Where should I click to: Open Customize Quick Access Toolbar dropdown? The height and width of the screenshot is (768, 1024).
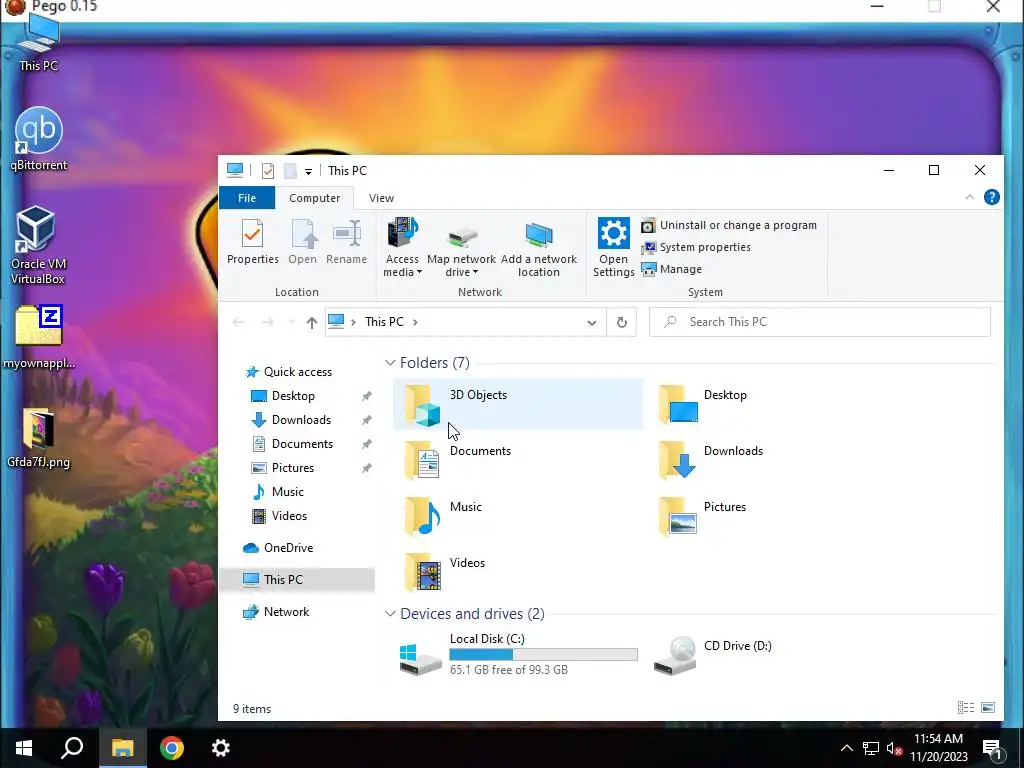coord(308,172)
